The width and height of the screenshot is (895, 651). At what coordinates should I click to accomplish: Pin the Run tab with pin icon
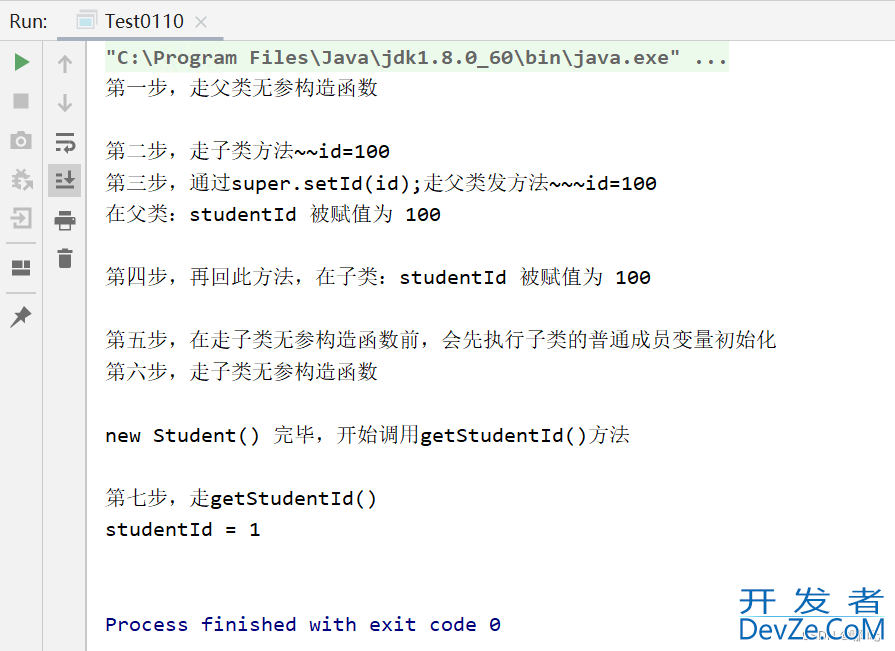(21, 317)
